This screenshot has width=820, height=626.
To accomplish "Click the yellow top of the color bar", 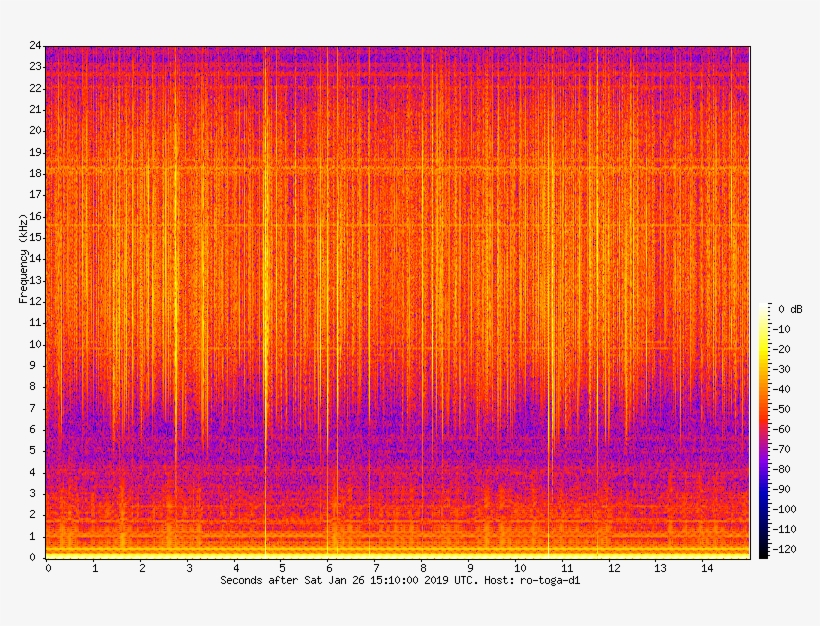I will [x=763, y=312].
